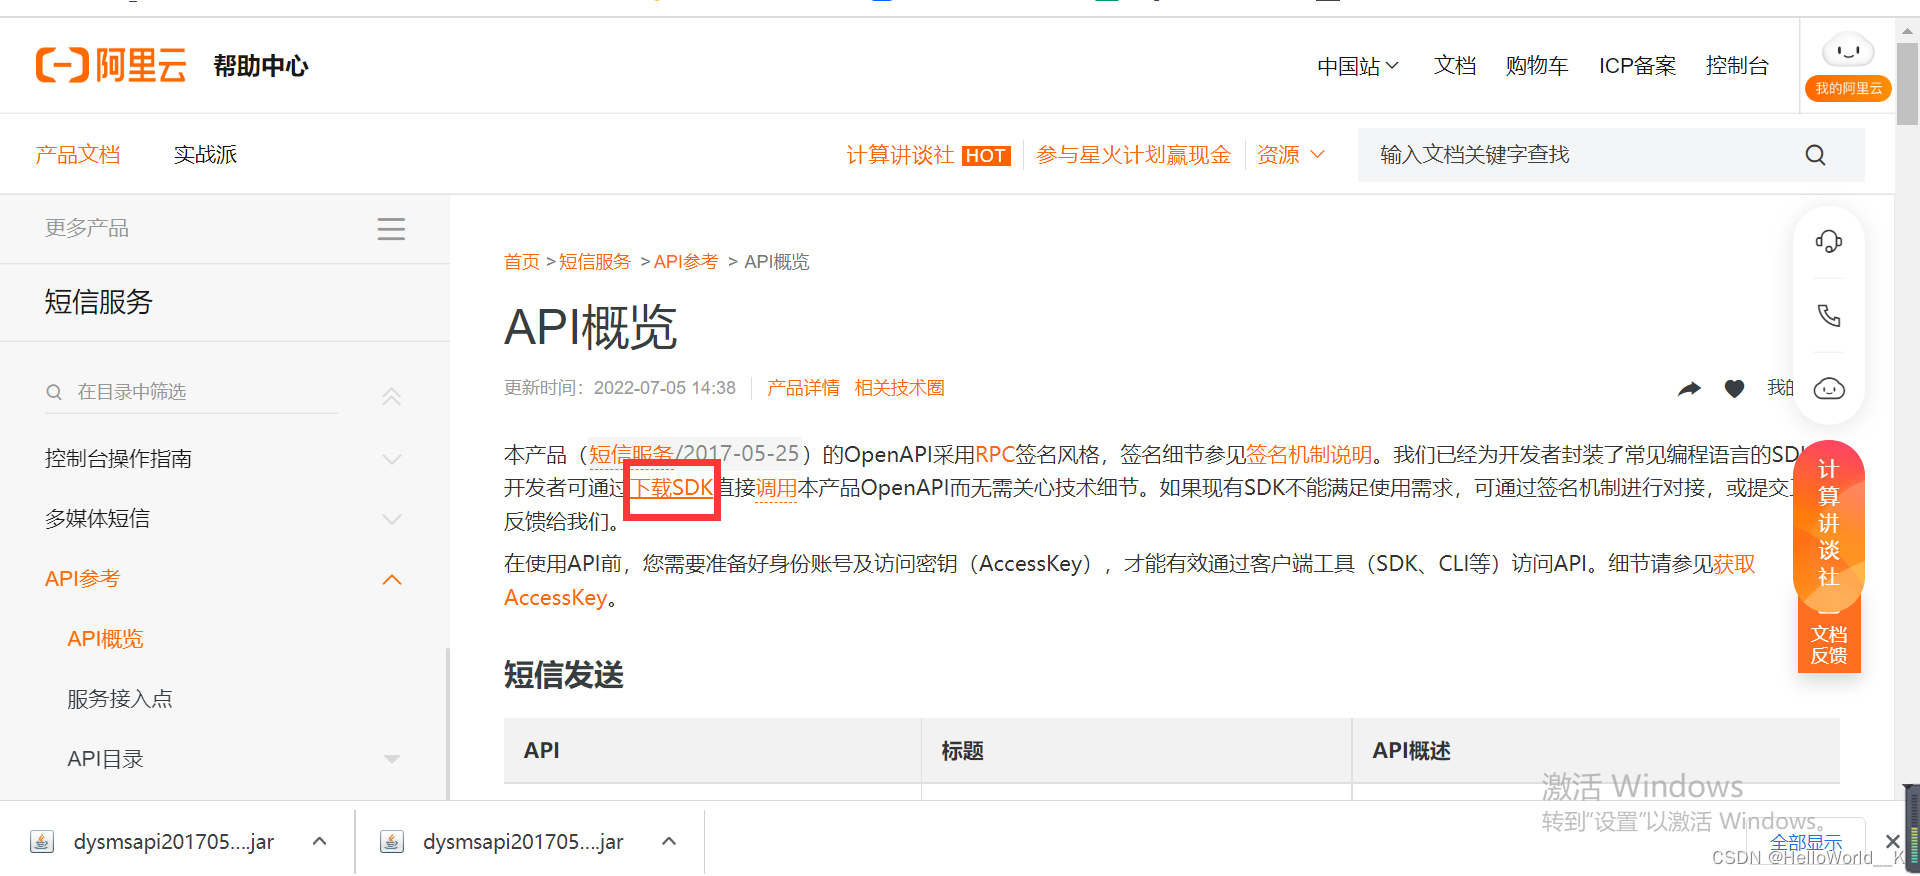
Task: Click the 文档反馈 feedback button
Action: pyautogui.click(x=1829, y=645)
